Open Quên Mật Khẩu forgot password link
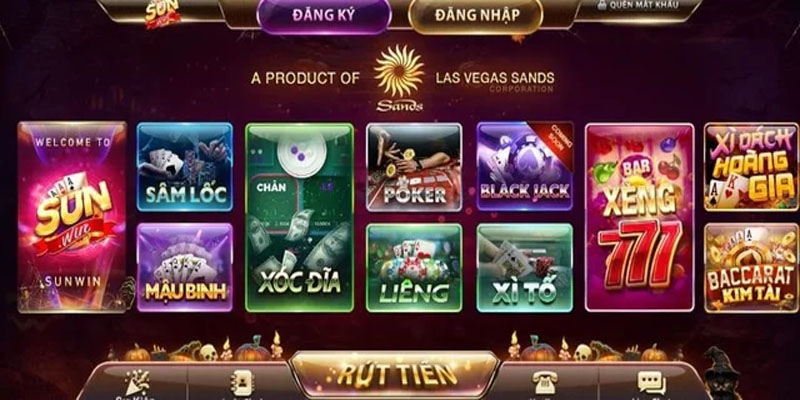Screen dimensions: 800x400 (x=644, y=5)
